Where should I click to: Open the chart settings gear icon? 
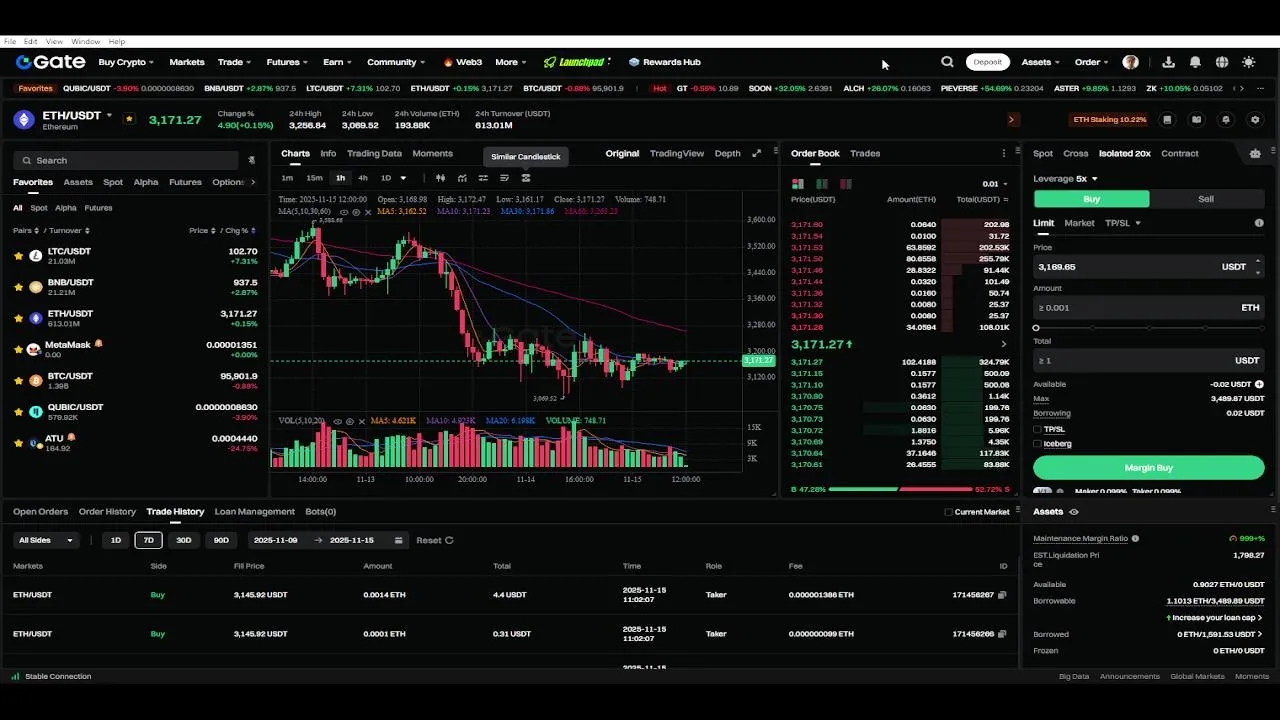click(1255, 120)
